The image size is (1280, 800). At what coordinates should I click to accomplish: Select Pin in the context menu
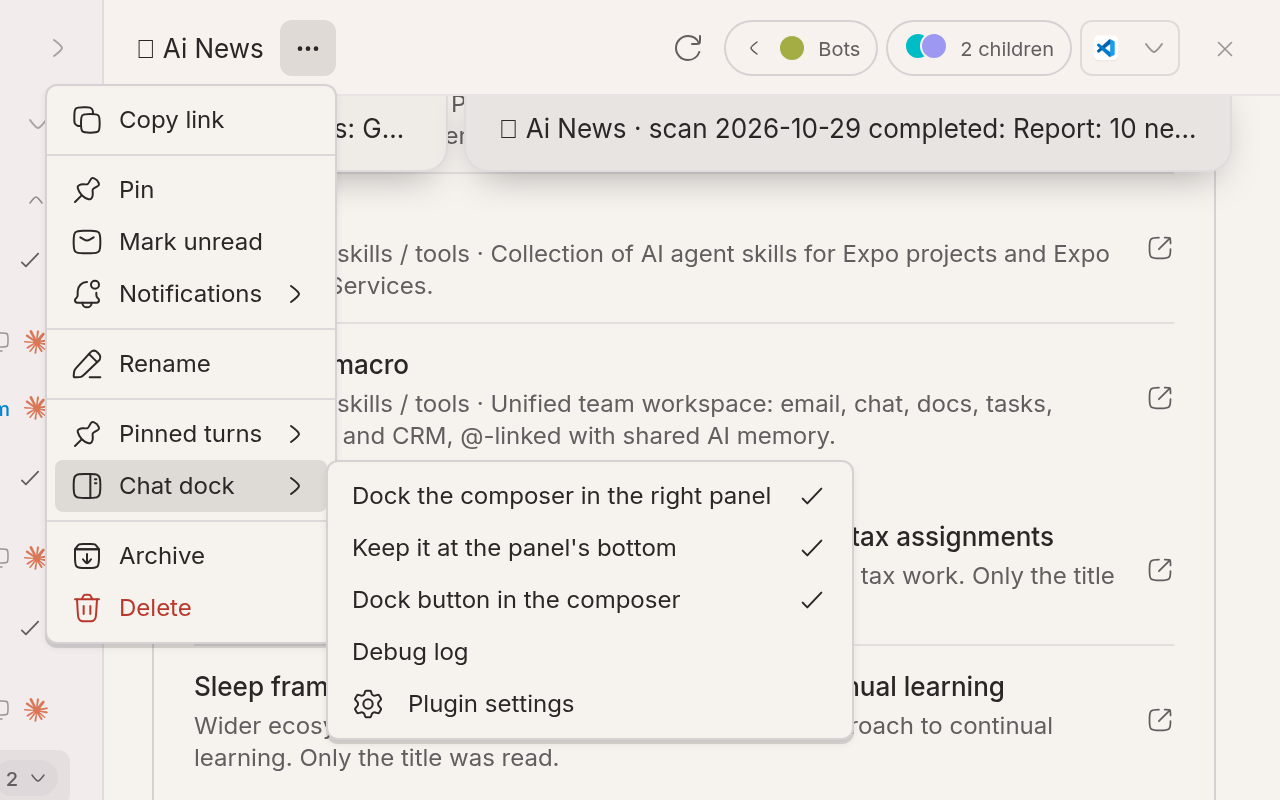[191, 190]
